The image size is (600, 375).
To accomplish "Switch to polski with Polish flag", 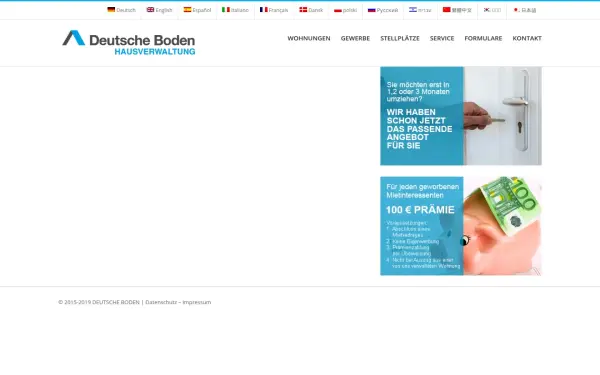I will 345,10.
